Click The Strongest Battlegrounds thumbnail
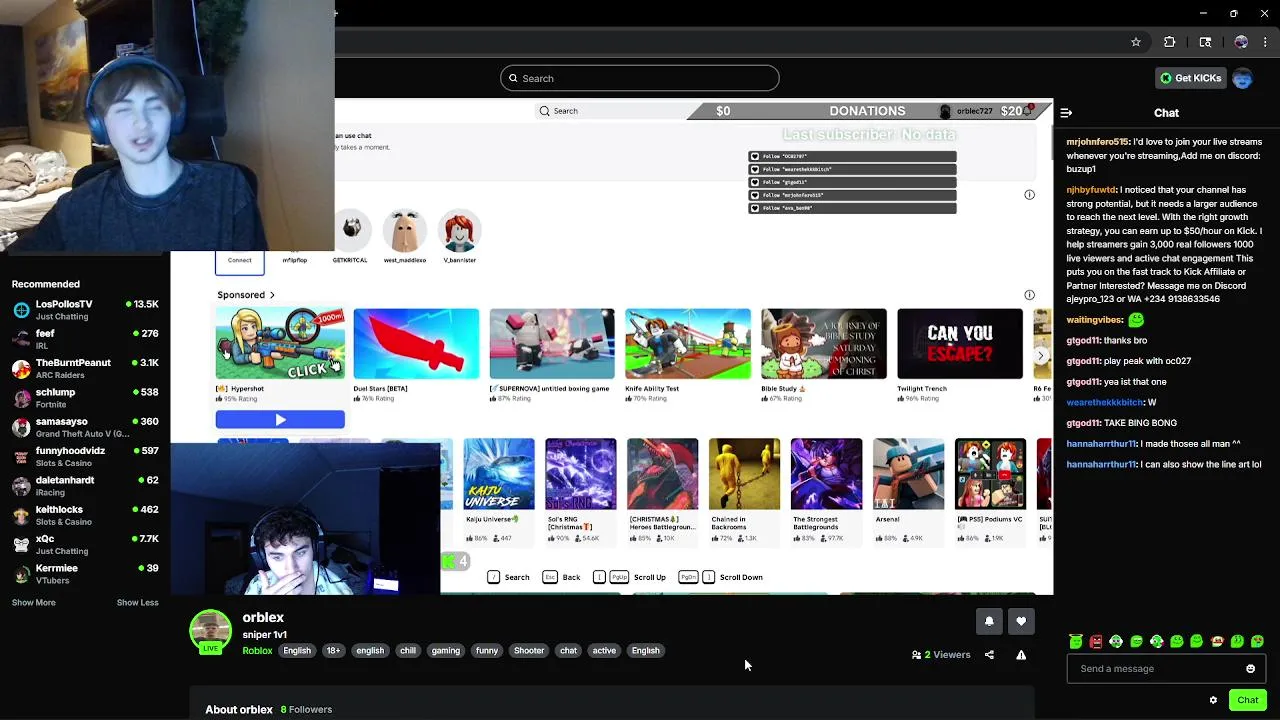This screenshot has height=720, width=1280. 826,474
